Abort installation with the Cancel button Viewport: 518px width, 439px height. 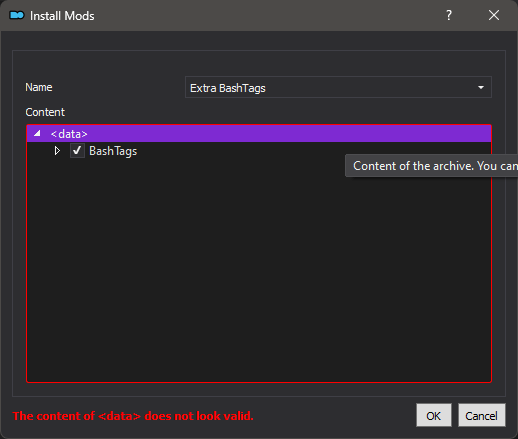(x=481, y=415)
